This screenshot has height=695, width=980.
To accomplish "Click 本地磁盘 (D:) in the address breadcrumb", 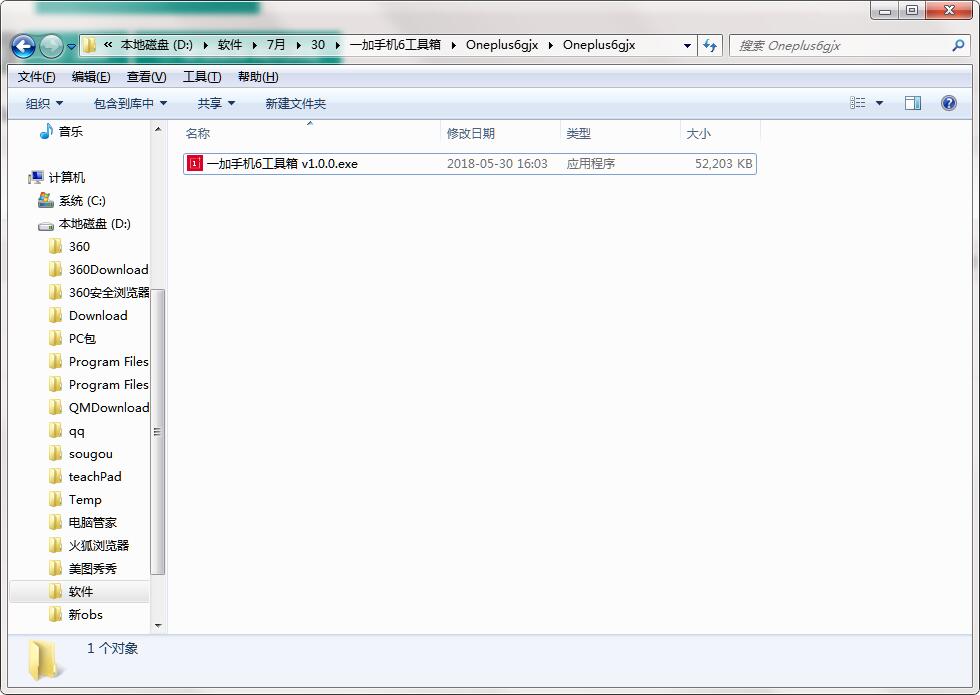I will coord(156,45).
